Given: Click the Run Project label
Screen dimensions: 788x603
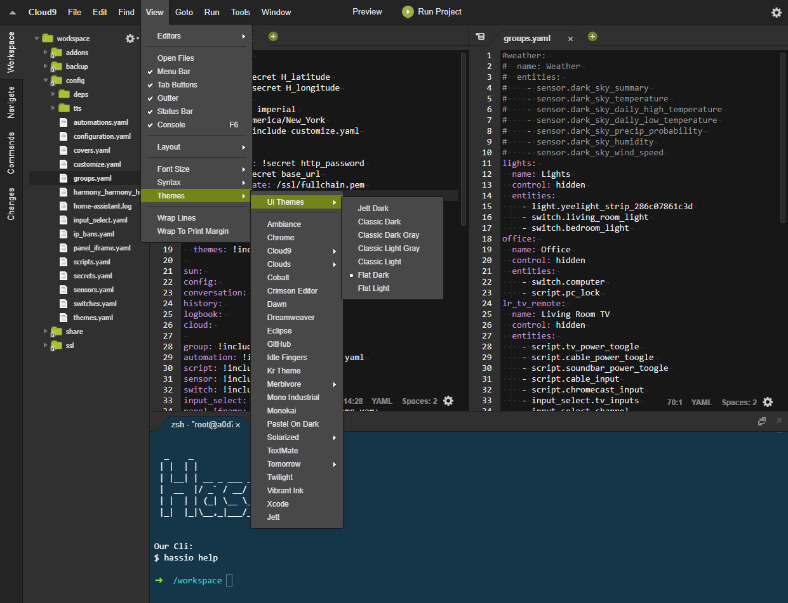Looking at the screenshot, I should (439, 12).
